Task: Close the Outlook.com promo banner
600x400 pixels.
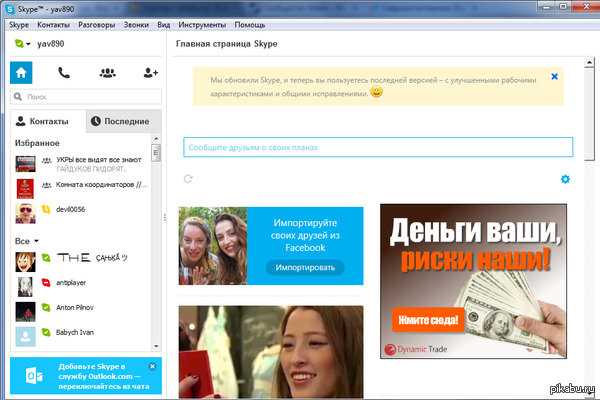Action: point(152,366)
